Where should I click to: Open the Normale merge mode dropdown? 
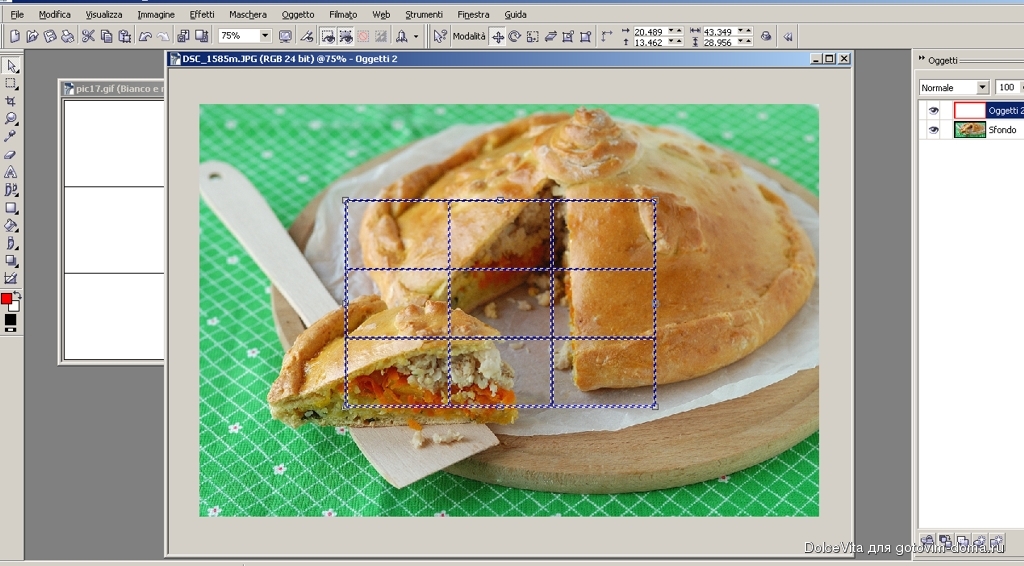pos(982,87)
